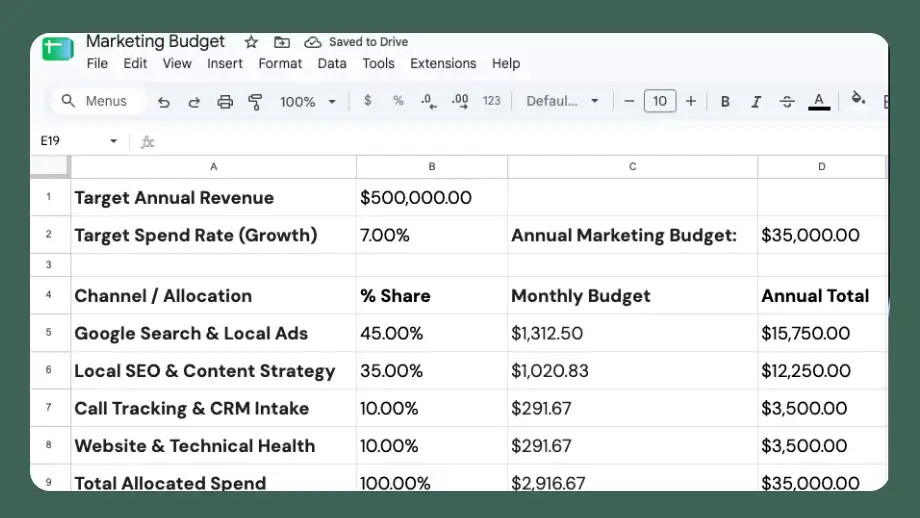
Task: Star the Marketing Budget document
Action: tap(251, 42)
